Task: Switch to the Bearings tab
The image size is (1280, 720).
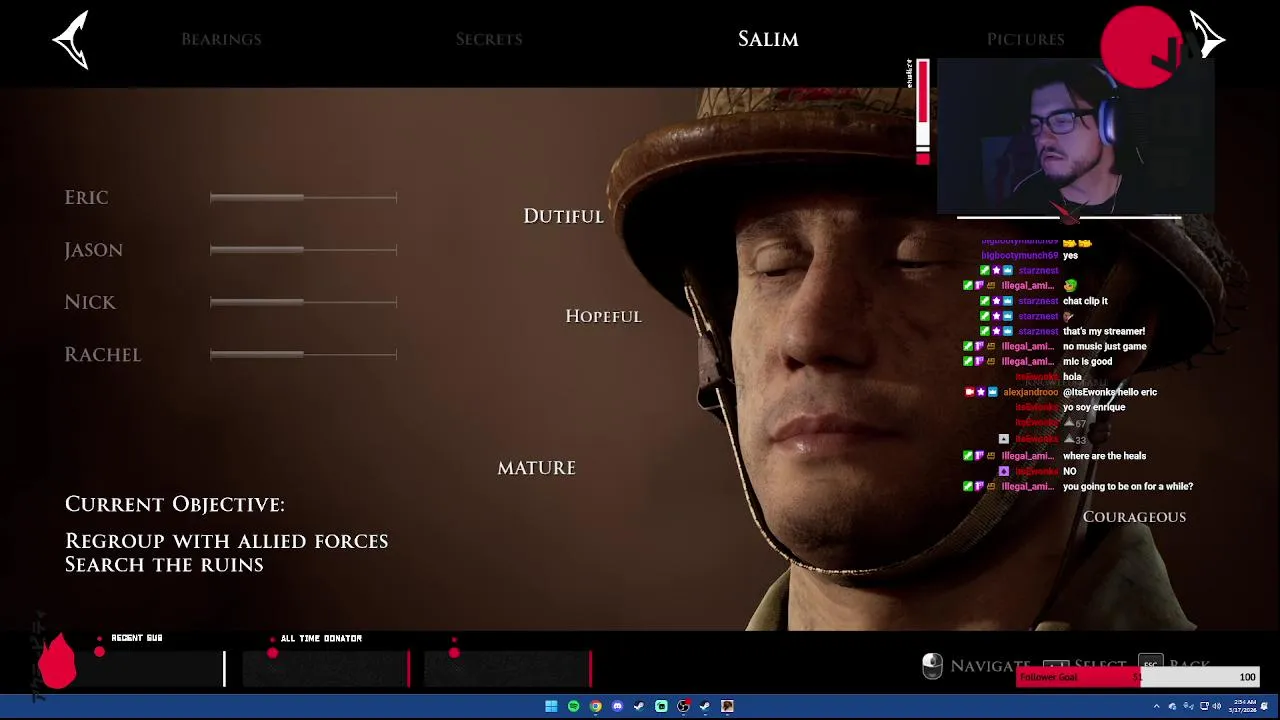Action: pyautogui.click(x=221, y=39)
